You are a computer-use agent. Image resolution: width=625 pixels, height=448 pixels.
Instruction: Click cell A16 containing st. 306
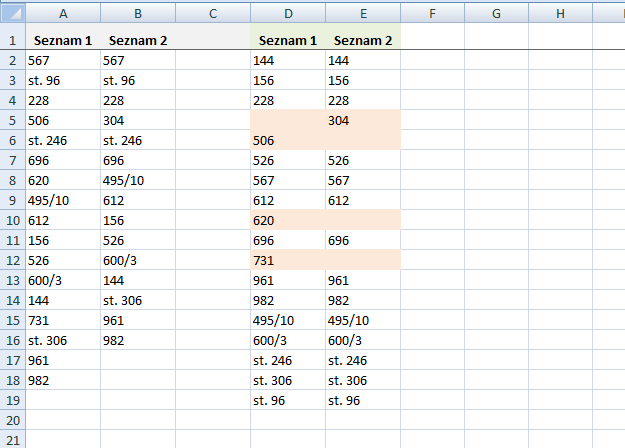coord(63,340)
